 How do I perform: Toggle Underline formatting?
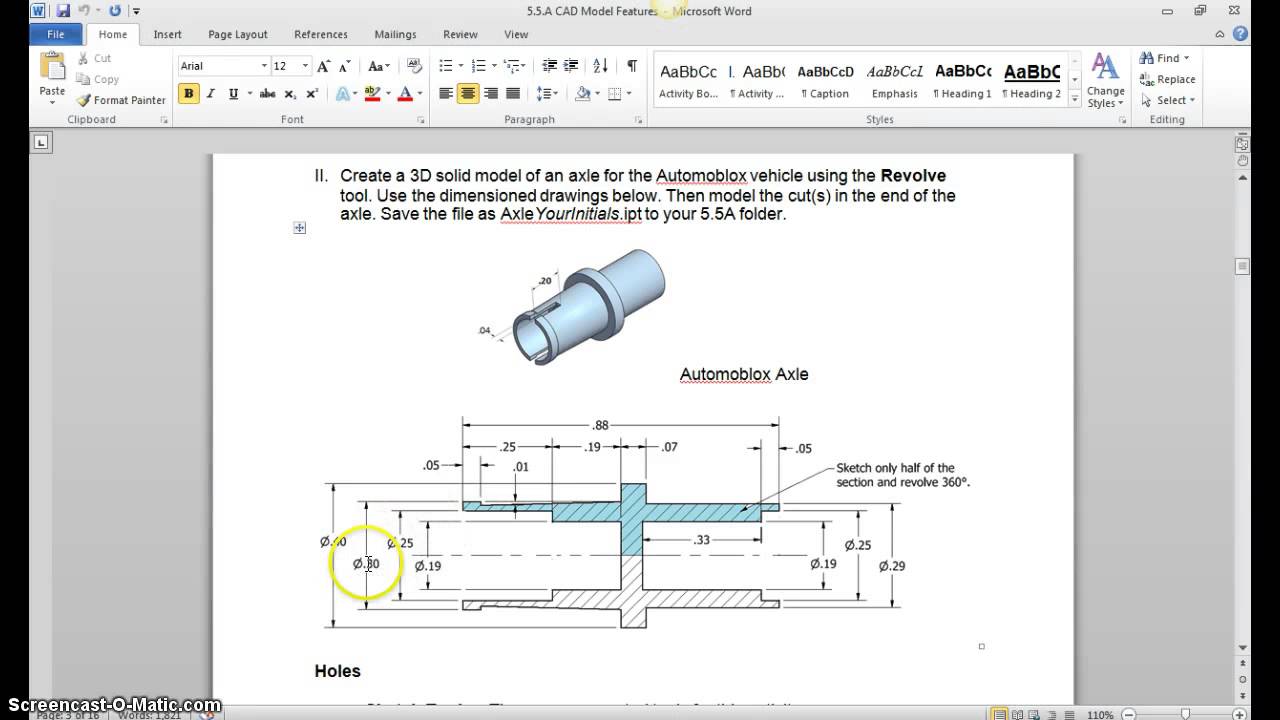click(x=233, y=94)
